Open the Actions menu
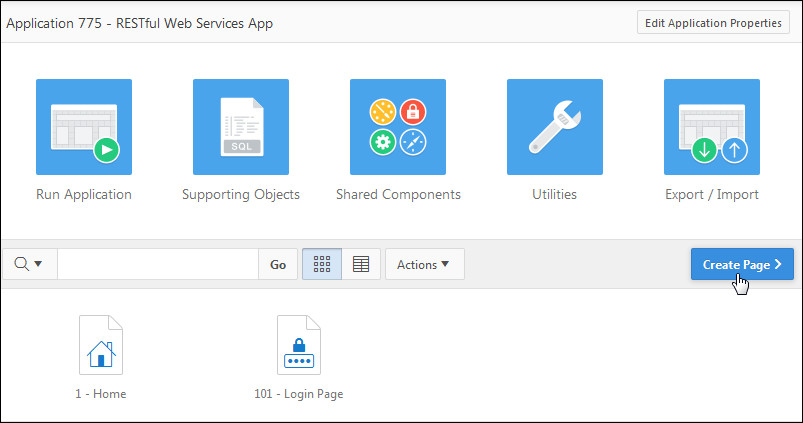Image resolution: width=803 pixels, height=423 pixels. click(424, 265)
